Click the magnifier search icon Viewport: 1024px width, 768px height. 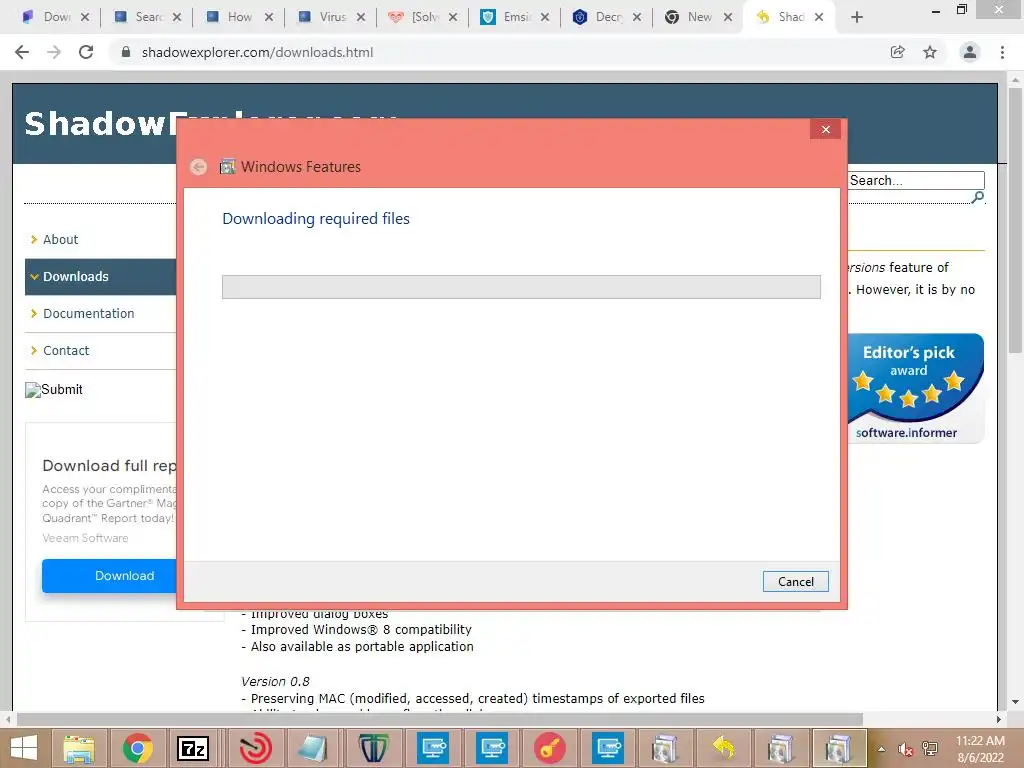point(978,197)
